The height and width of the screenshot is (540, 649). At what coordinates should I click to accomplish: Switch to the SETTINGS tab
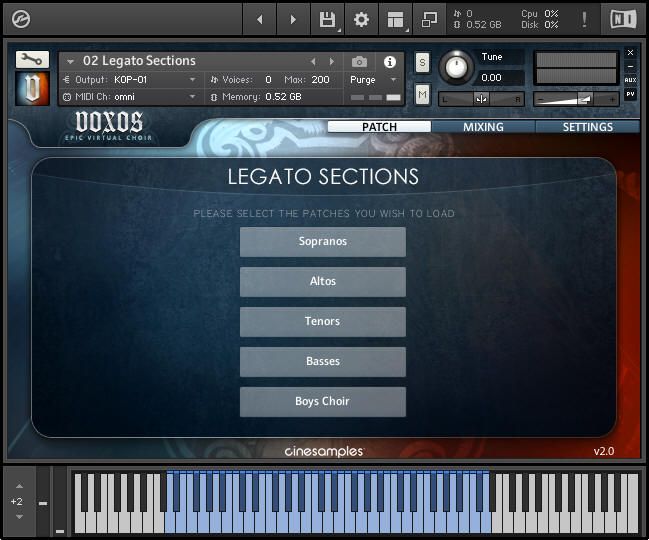(587, 127)
